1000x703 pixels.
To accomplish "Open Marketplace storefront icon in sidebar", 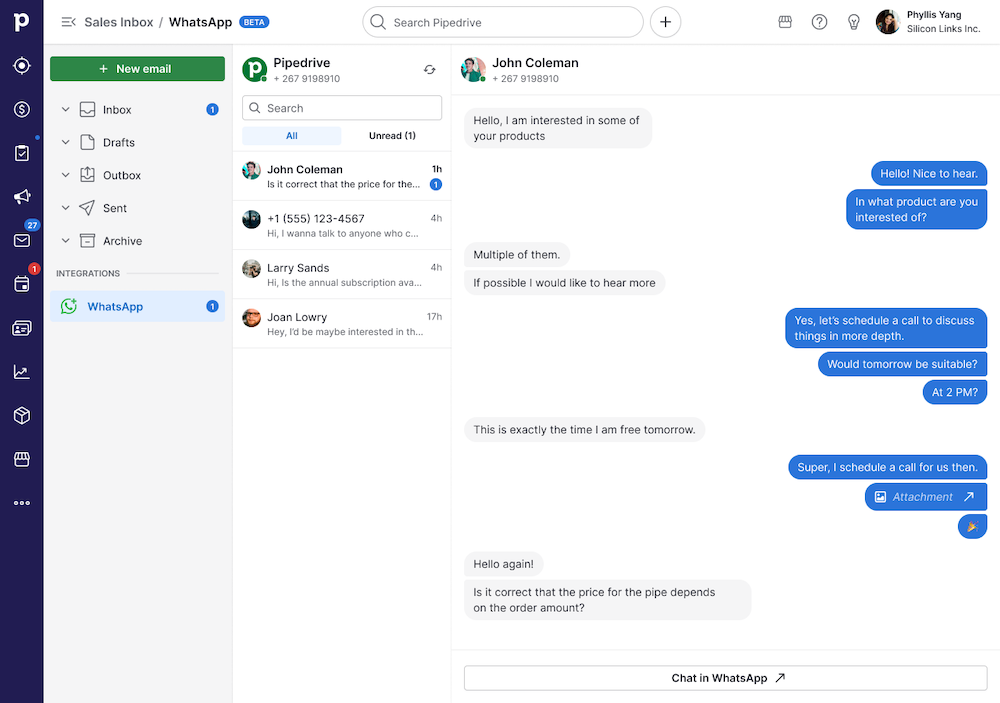I will pos(22,459).
